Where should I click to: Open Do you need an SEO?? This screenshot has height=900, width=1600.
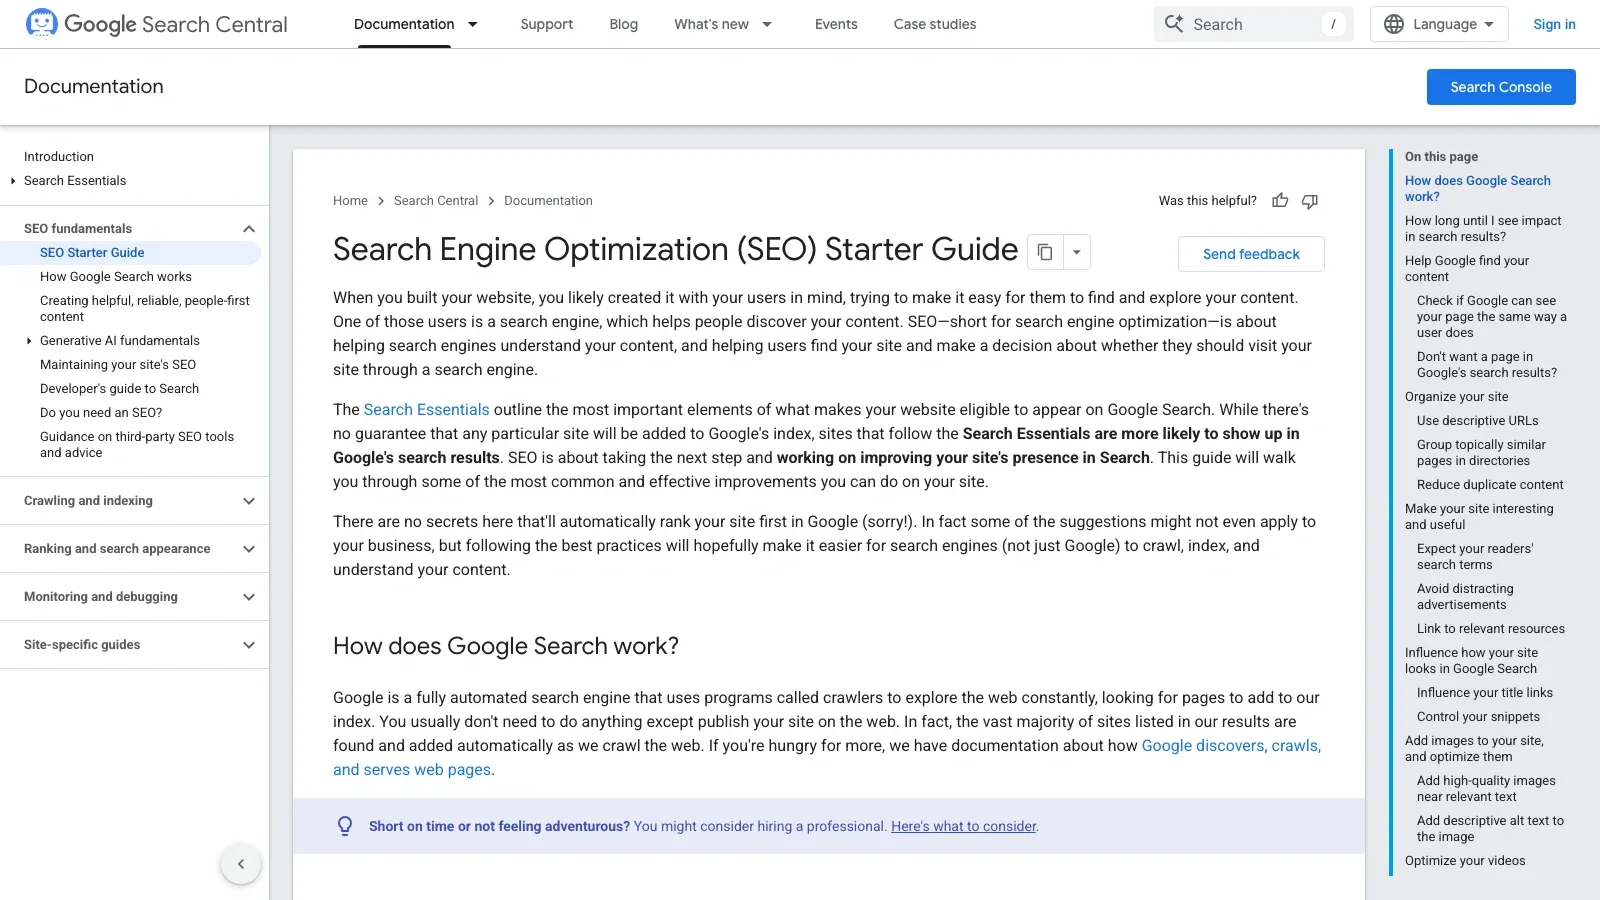101,413
